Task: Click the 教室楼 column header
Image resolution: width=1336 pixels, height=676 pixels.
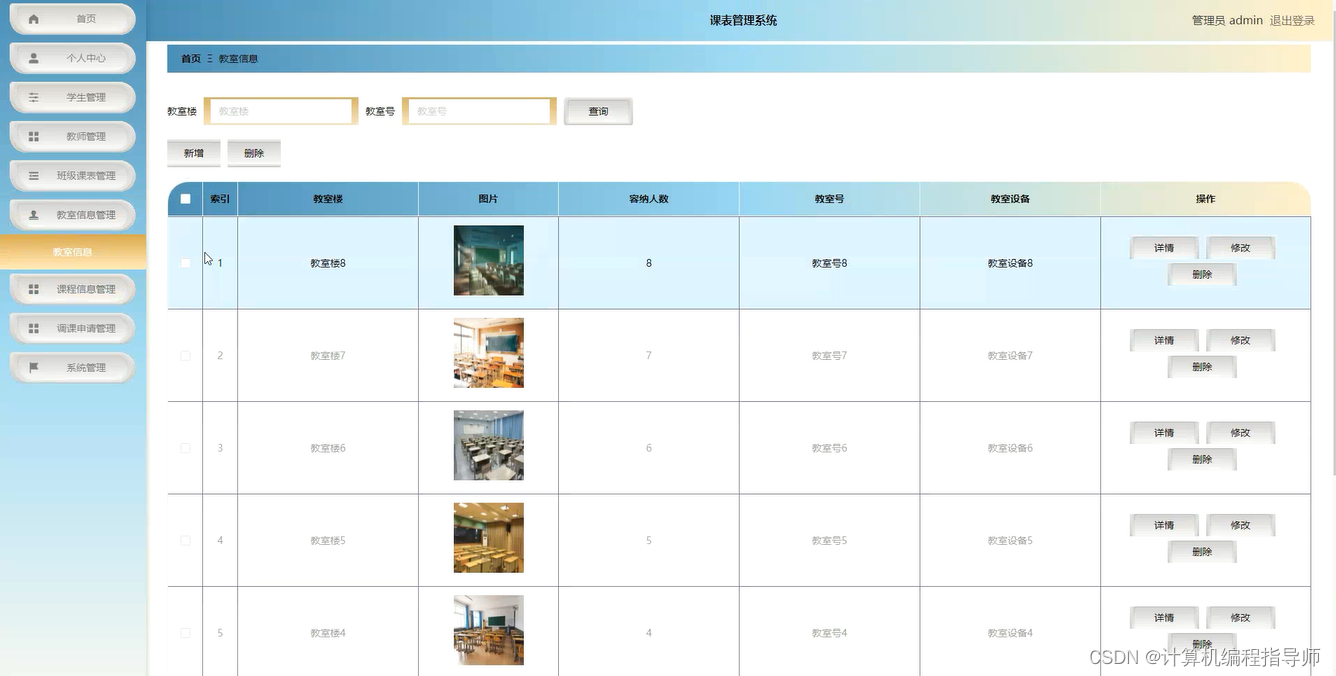Action: pos(328,199)
